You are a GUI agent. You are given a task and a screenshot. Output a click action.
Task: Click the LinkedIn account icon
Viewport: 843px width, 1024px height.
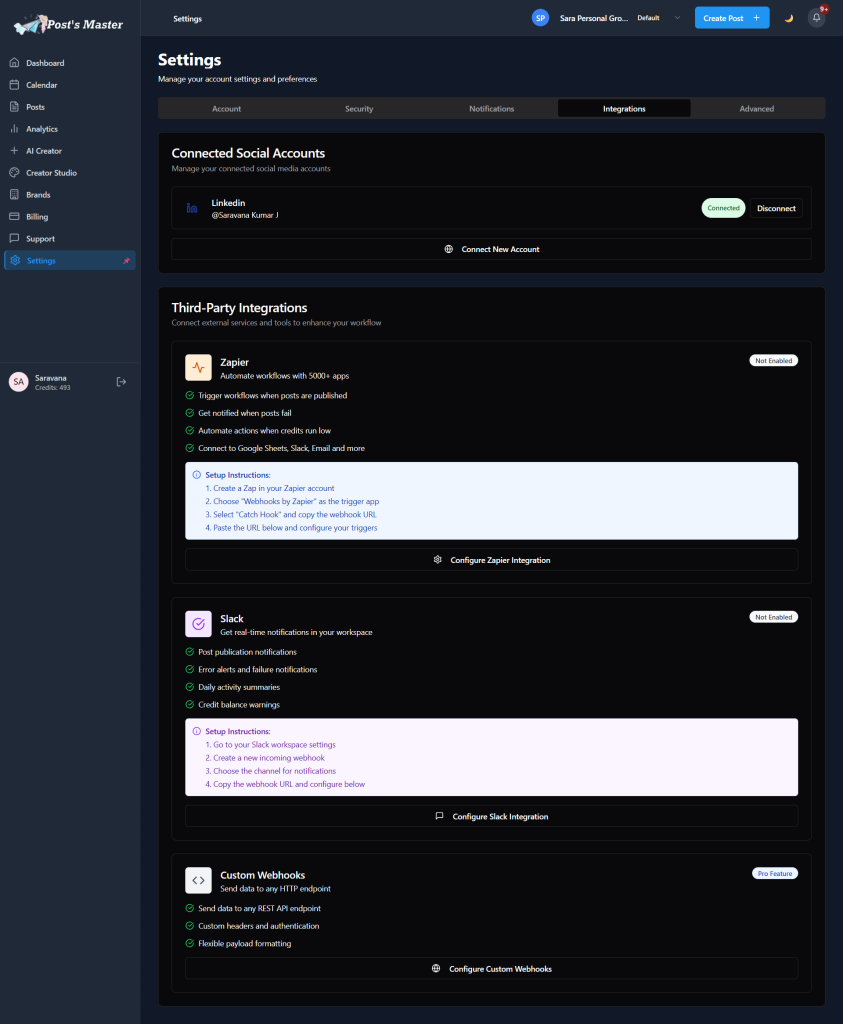click(192, 208)
